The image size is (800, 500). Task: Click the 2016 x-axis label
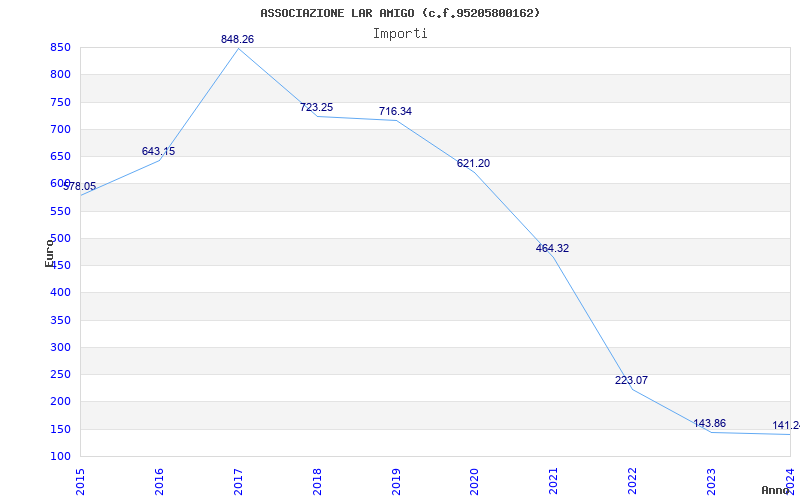(159, 481)
